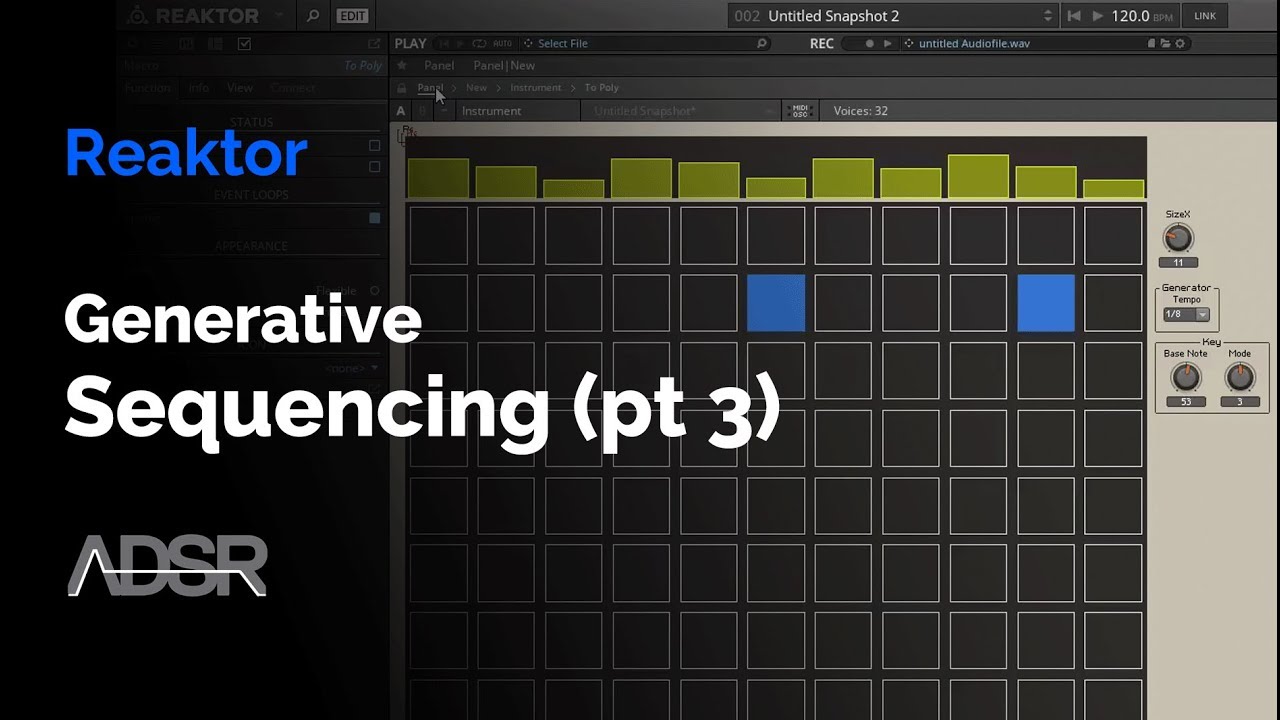Image resolution: width=1280 pixels, height=720 pixels.
Task: Click the recorder record dot
Action: [869, 44]
